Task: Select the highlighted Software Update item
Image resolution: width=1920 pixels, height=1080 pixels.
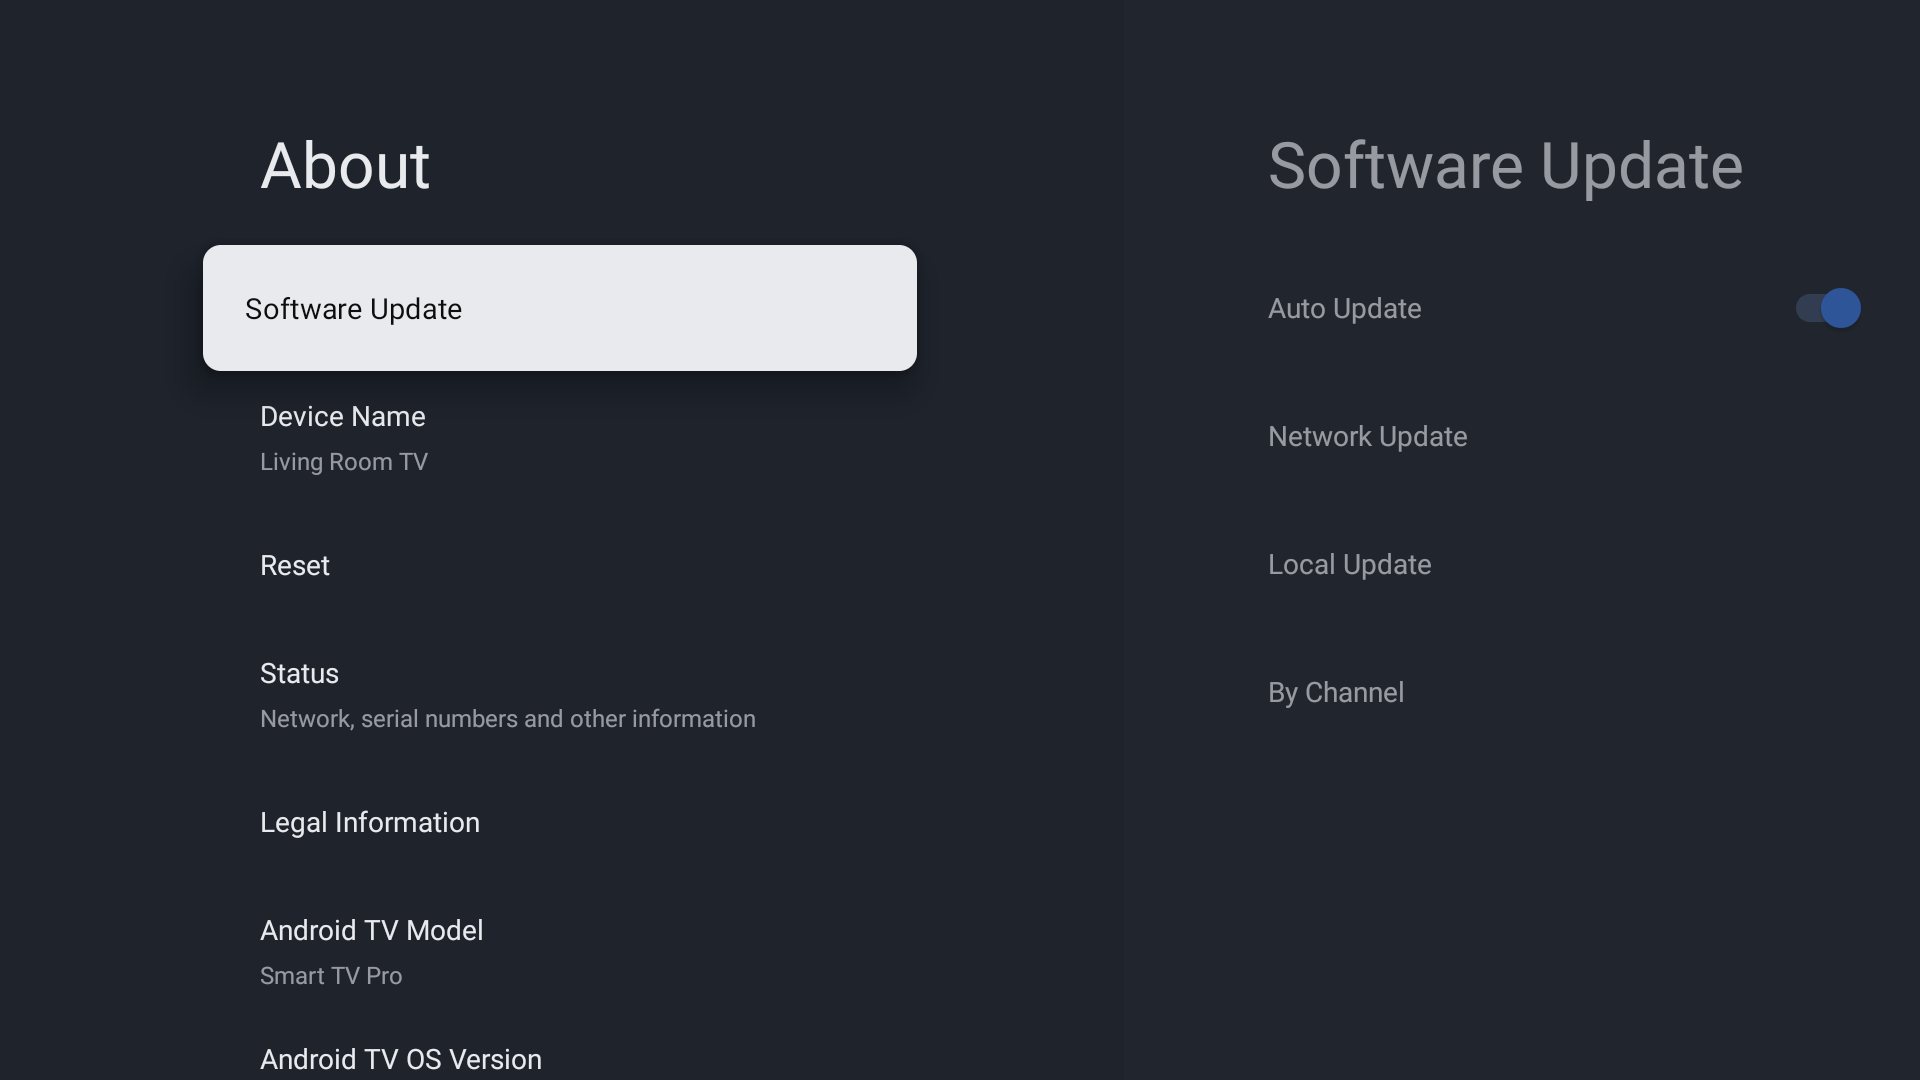Action: pyautogui.click(x=353, y=309)
